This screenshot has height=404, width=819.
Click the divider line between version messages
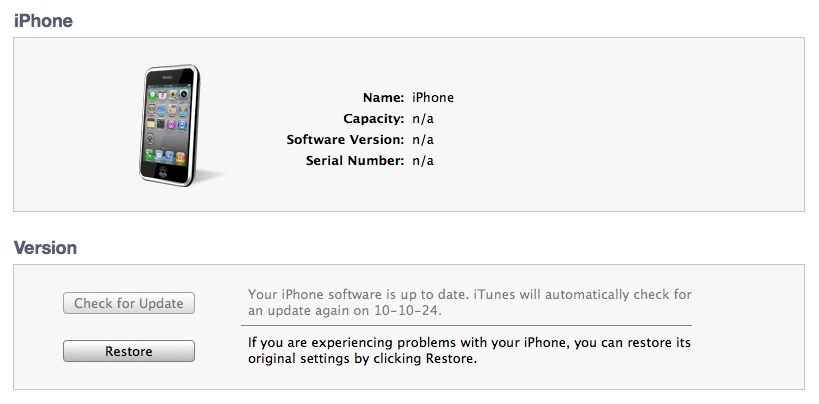click(466, 325)
